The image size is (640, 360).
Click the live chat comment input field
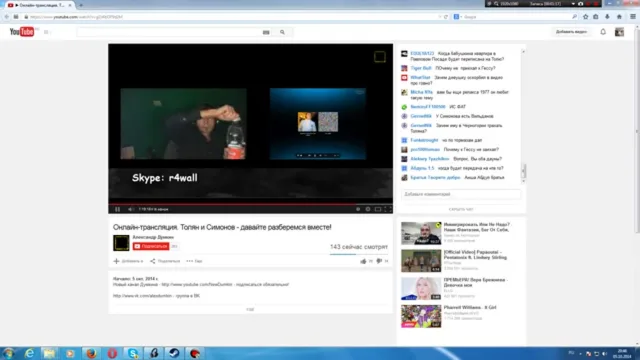tap(461, 194)
